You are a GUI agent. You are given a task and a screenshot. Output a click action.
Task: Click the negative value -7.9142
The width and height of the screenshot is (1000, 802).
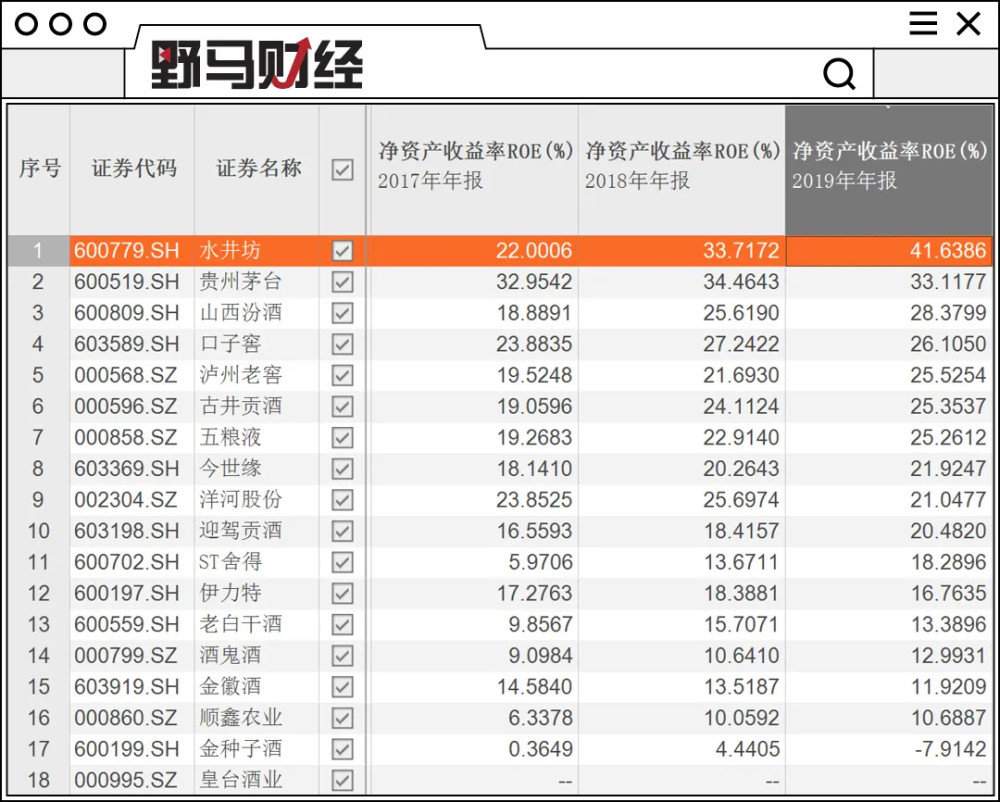[950, 749]
